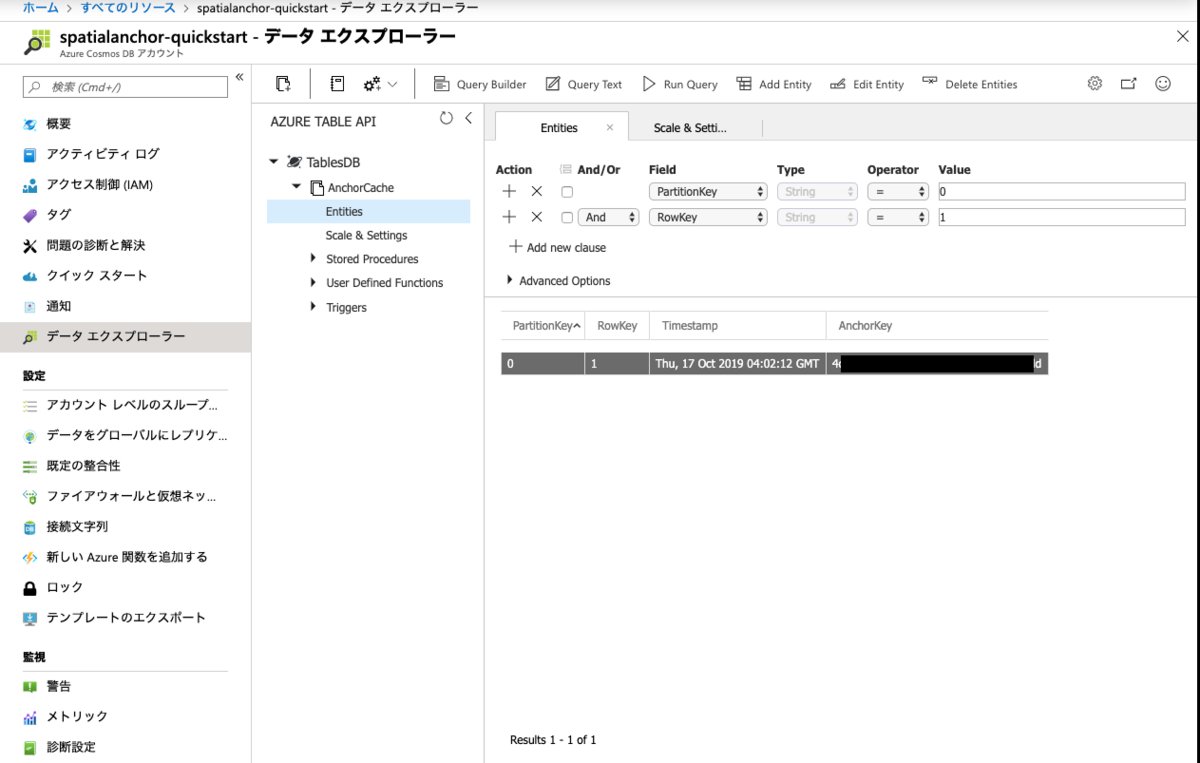Click Edit Entity

click(x=867, y=84)
